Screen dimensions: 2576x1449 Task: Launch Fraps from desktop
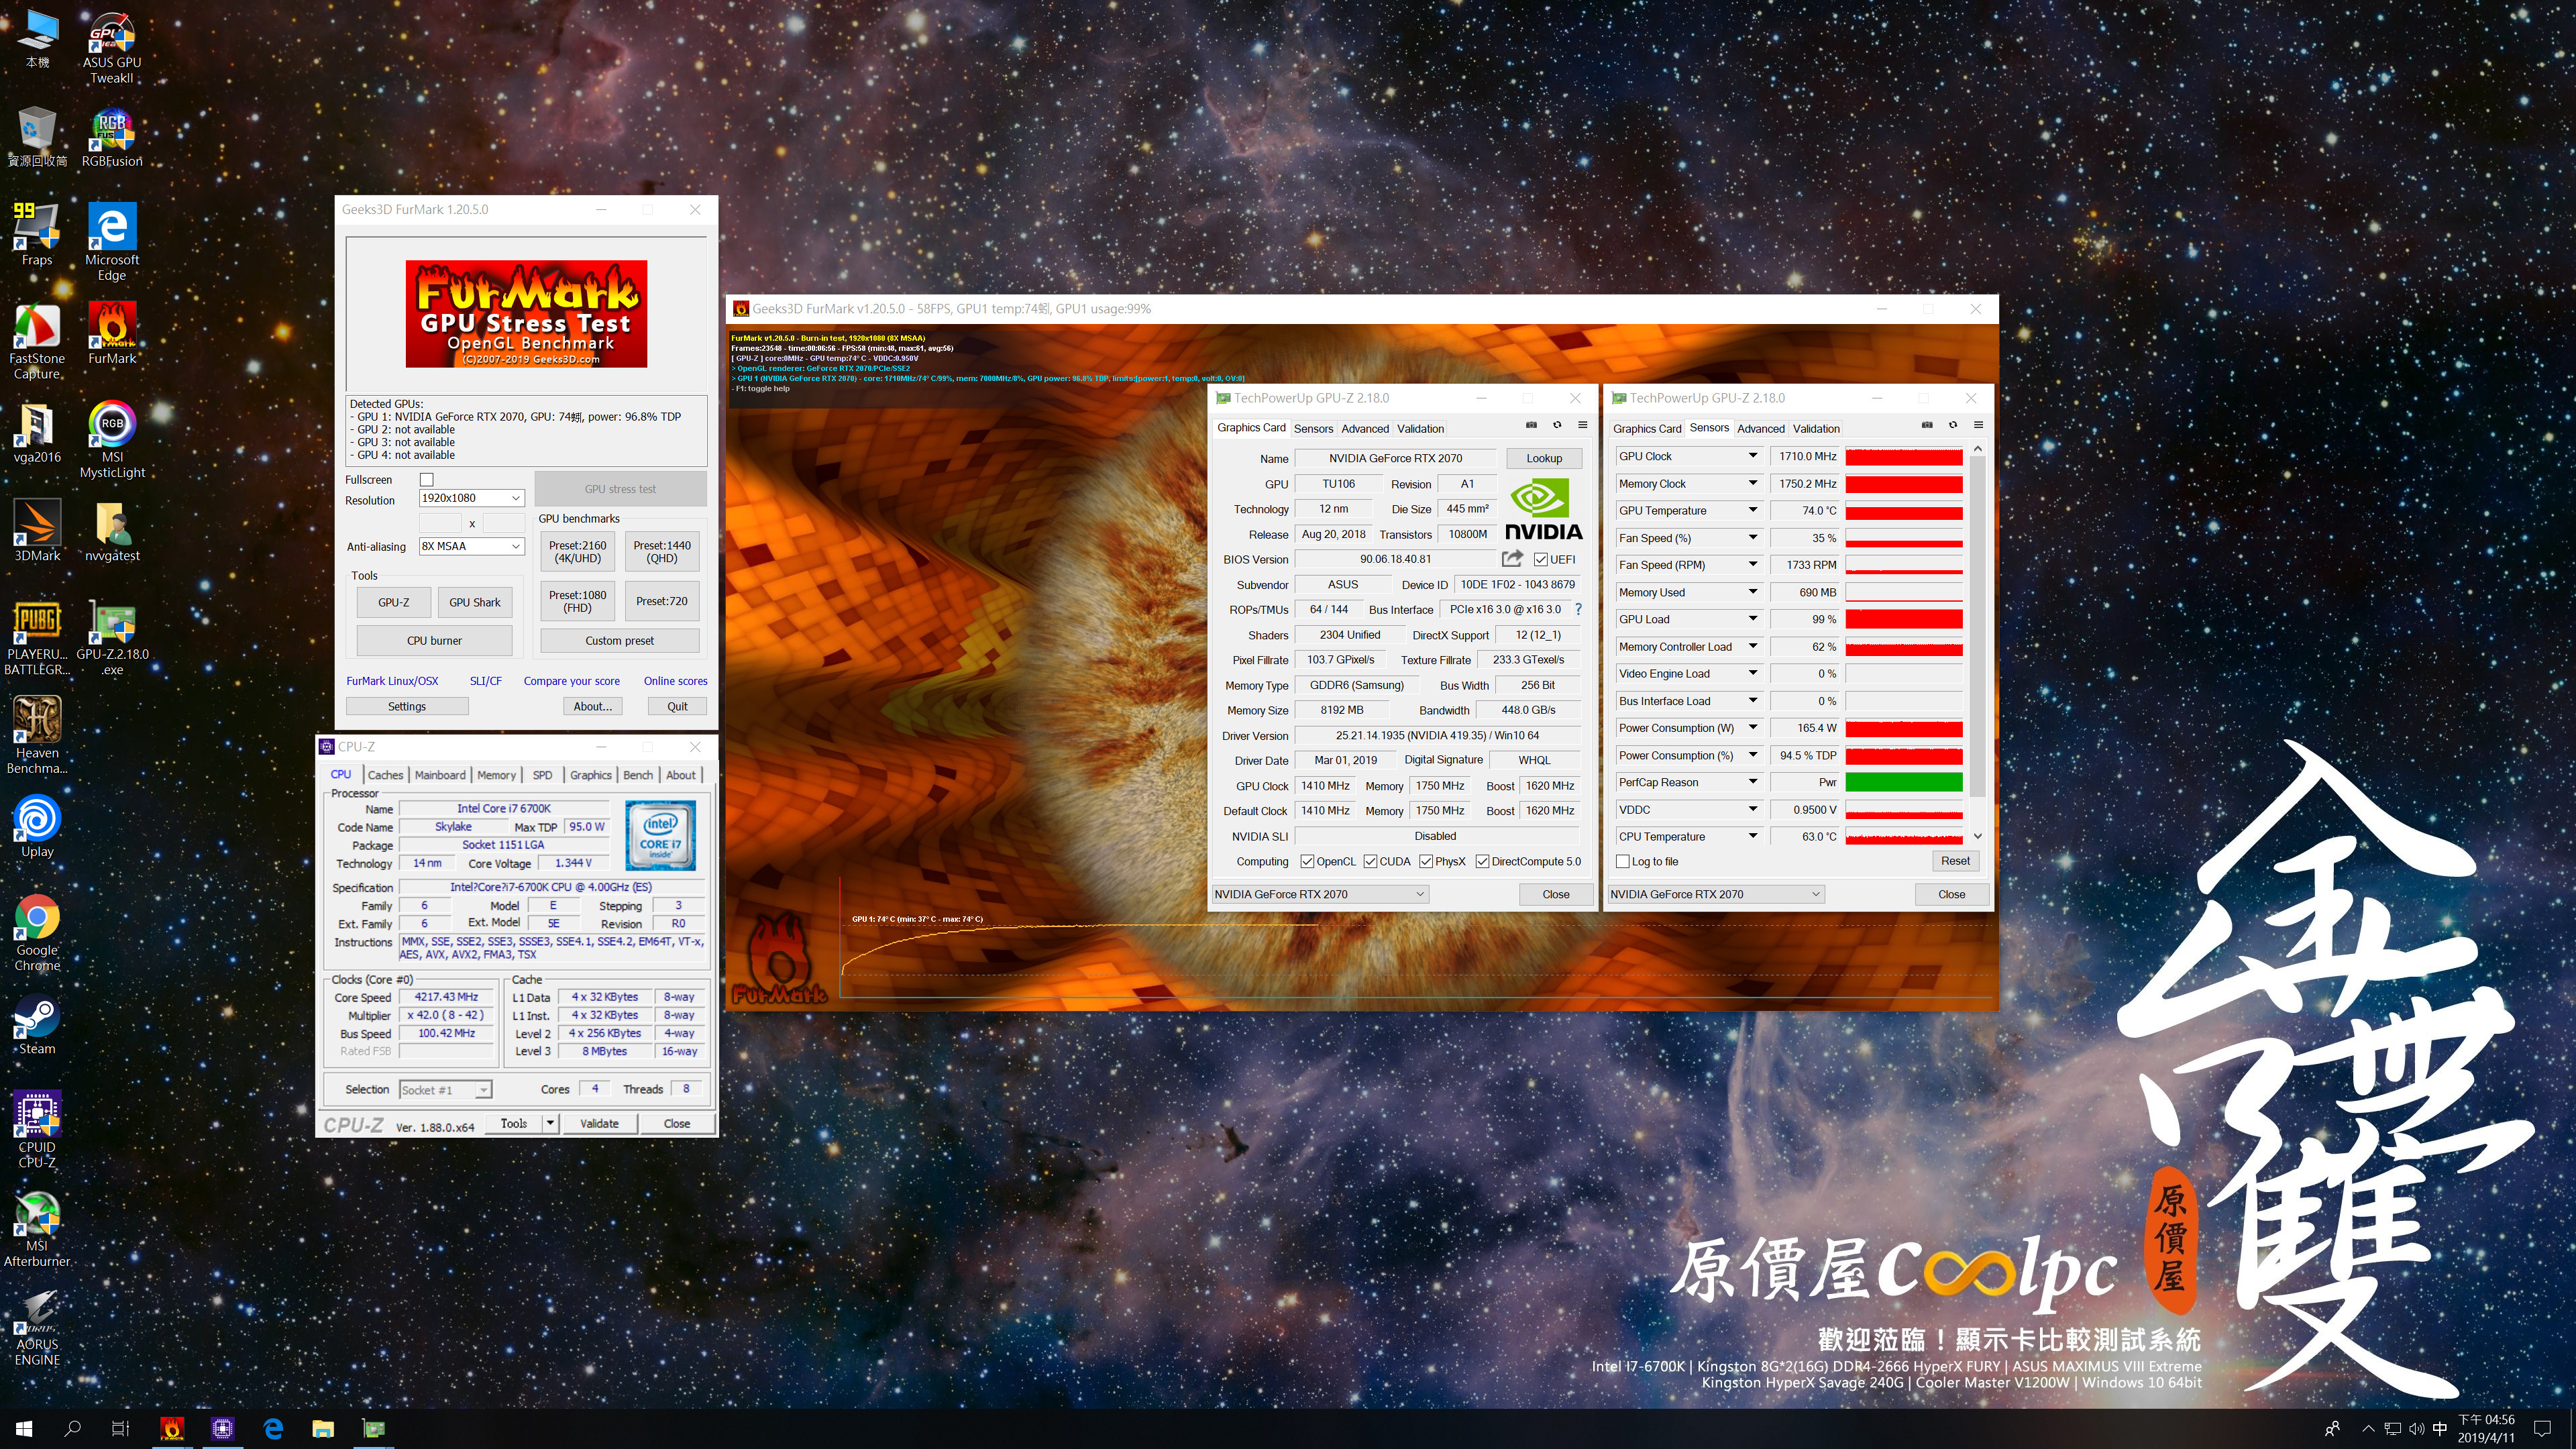tap(37, 235)
